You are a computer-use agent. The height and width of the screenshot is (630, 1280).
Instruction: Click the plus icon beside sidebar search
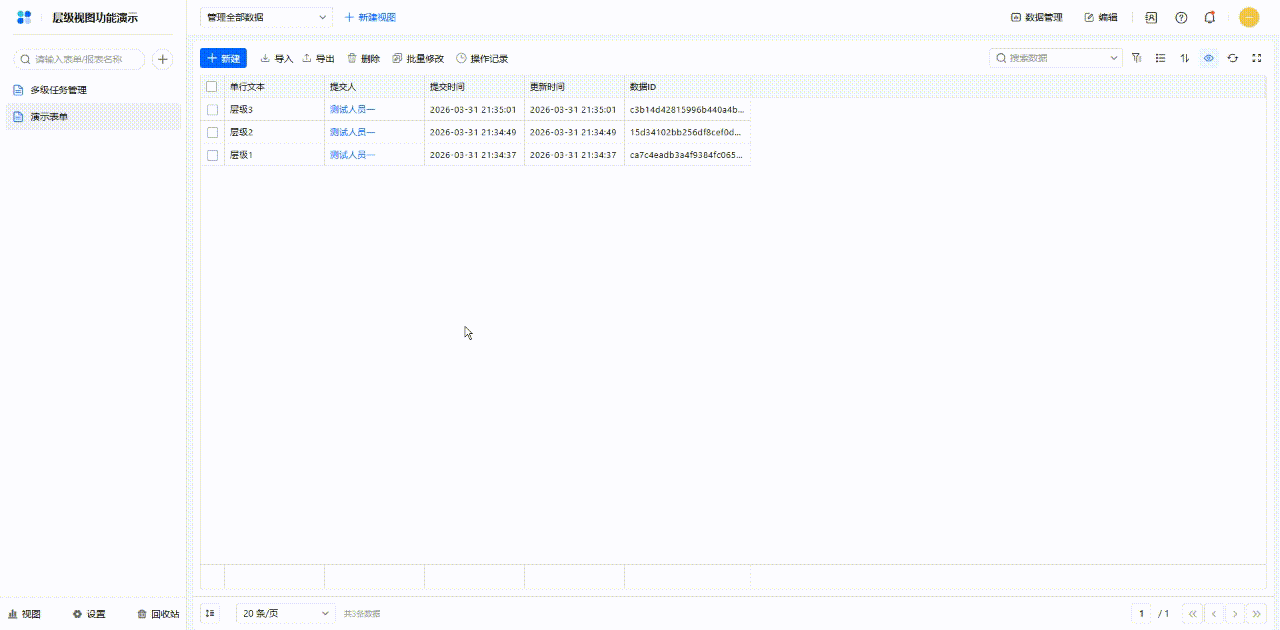(162, 59)
